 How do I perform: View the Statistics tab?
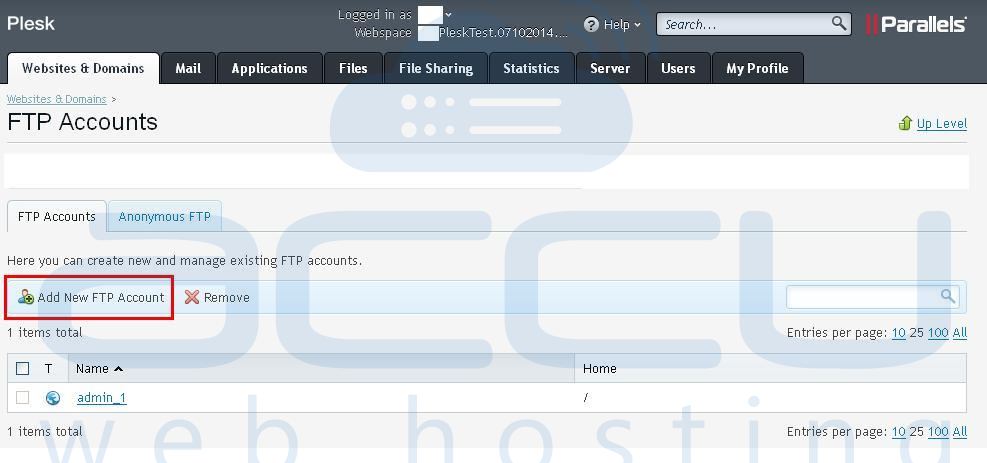531,69
